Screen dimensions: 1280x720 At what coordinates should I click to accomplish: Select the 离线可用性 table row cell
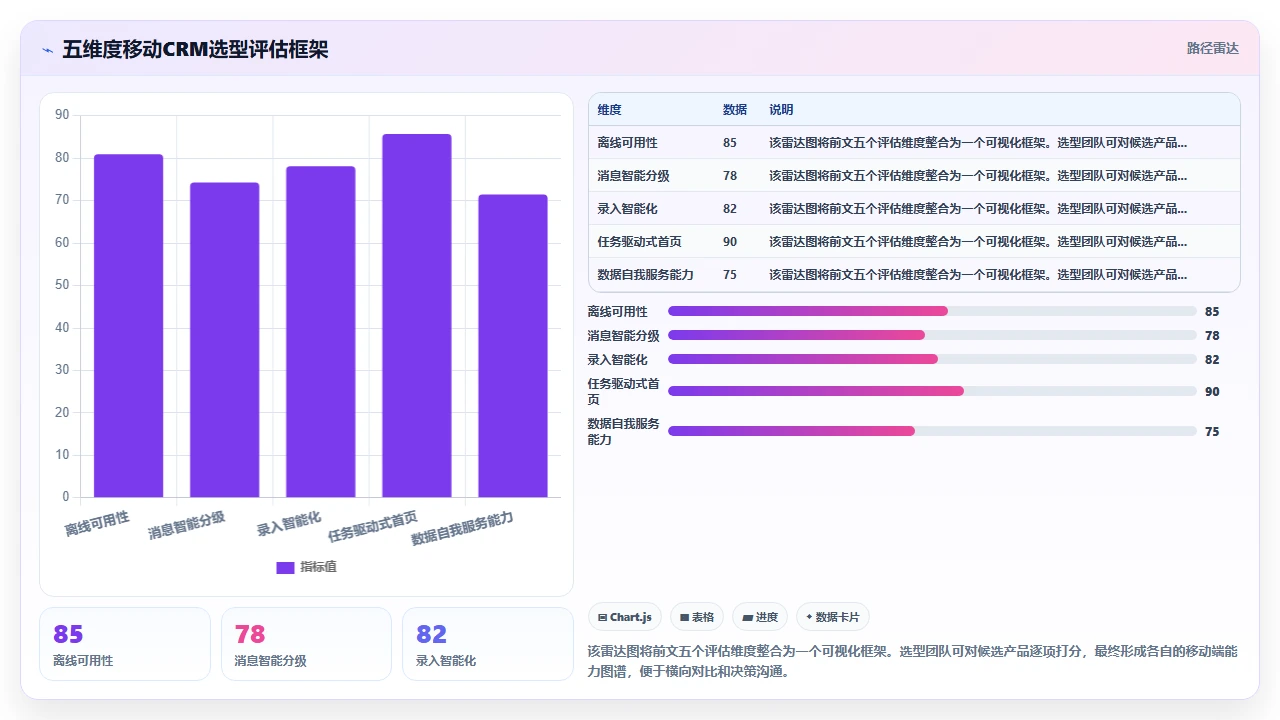[x=627, y=143]
